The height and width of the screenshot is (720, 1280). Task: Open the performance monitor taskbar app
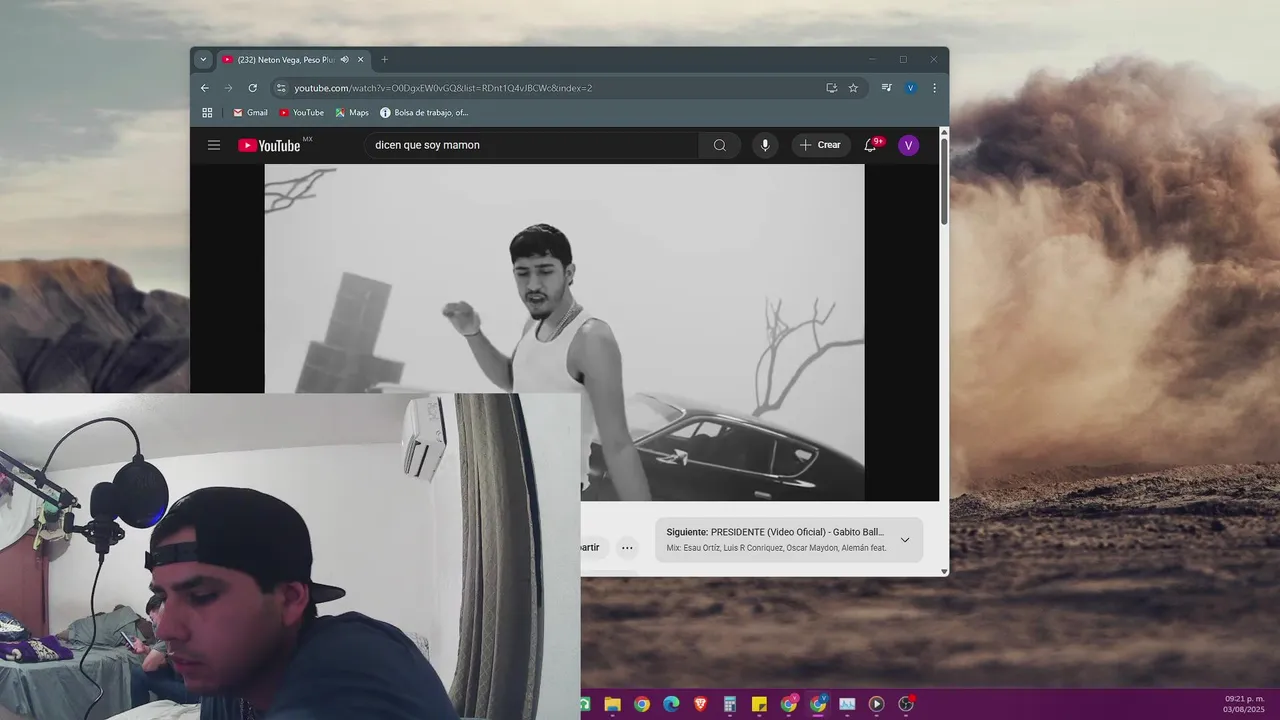tap(847, 704)
